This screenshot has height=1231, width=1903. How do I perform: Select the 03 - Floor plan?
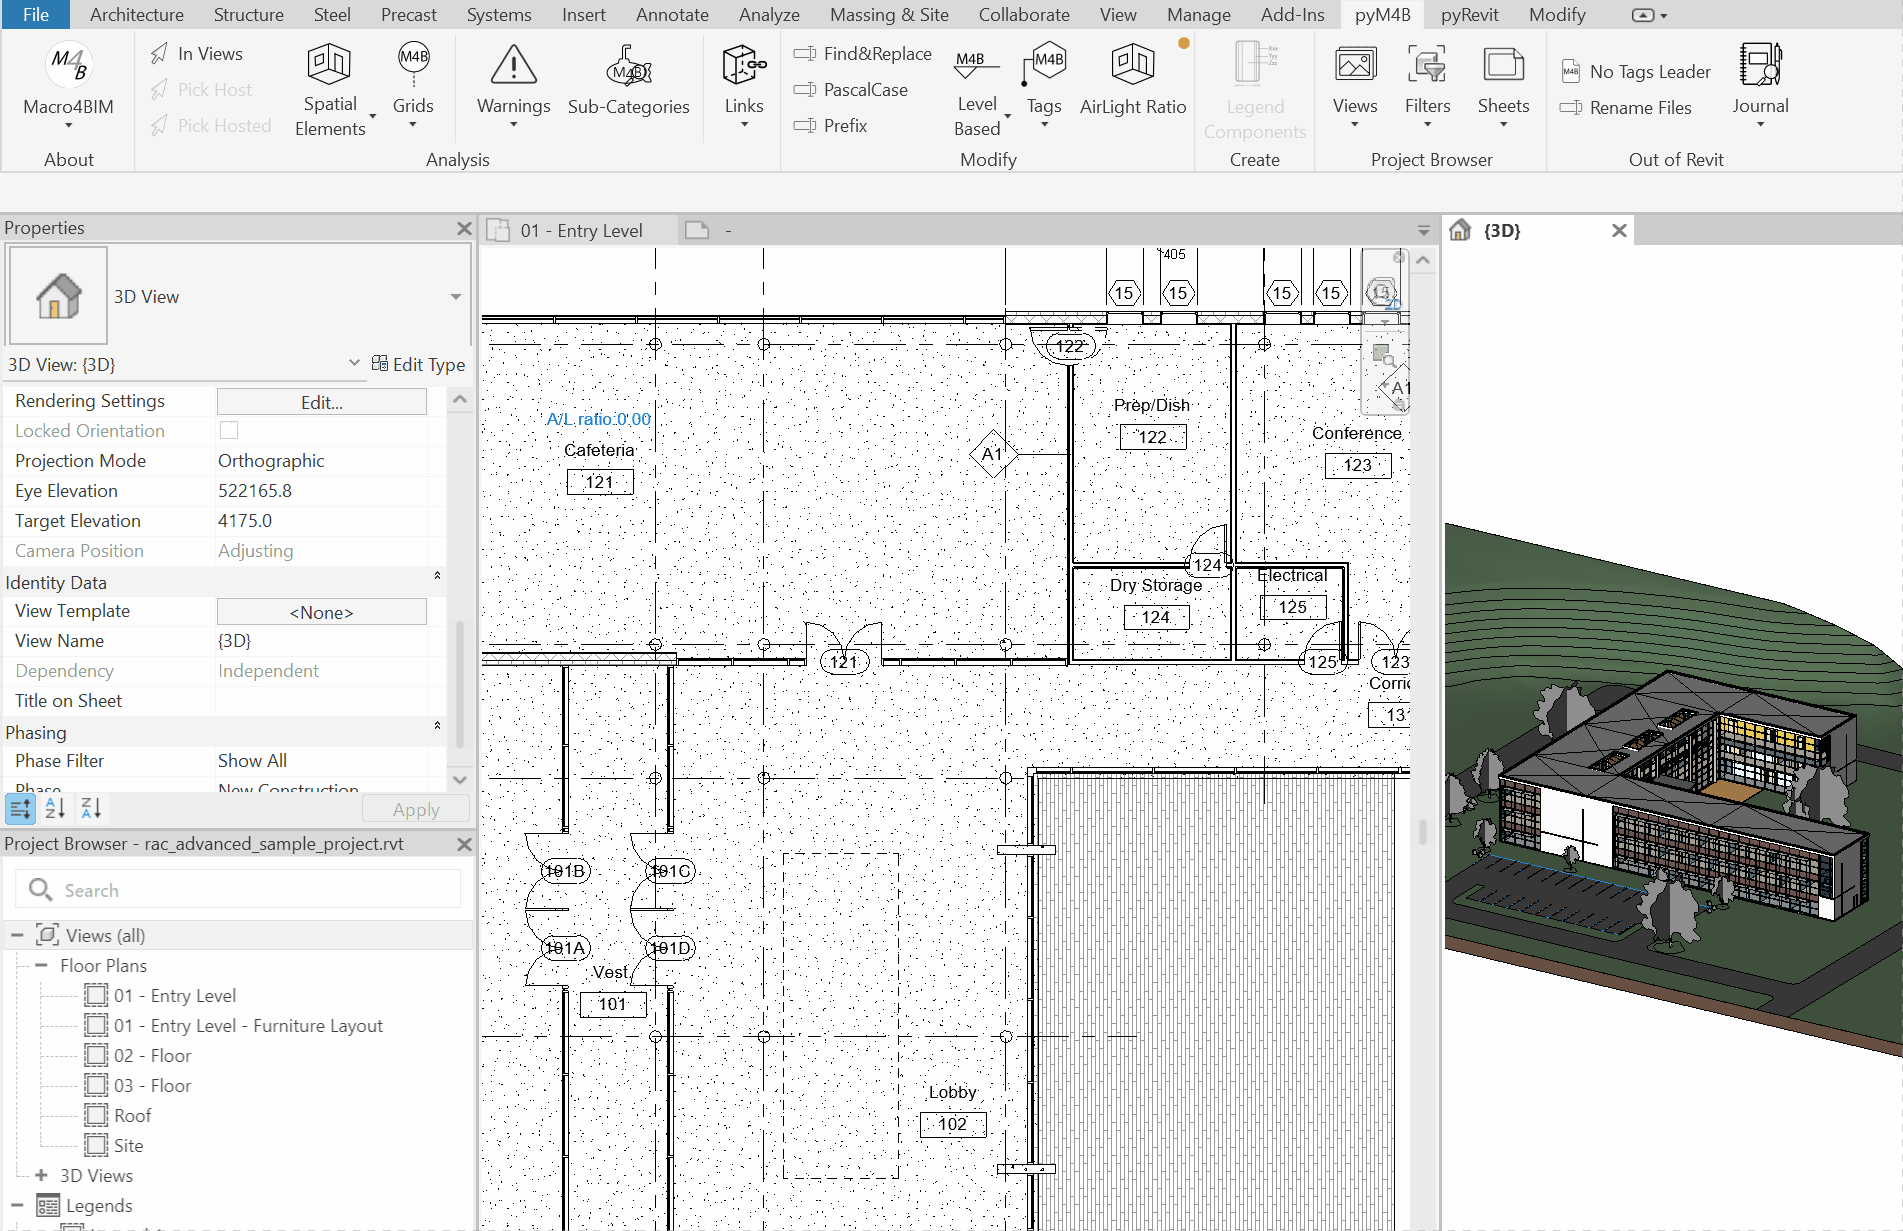152,1085
